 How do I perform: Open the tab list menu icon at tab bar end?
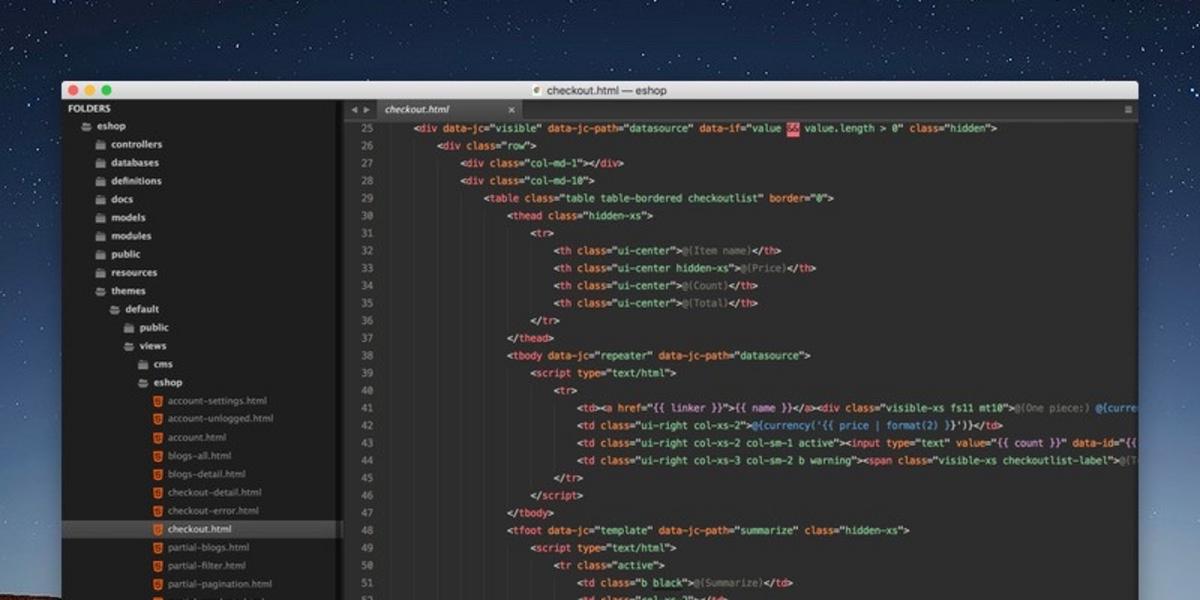pos(1128,109)
